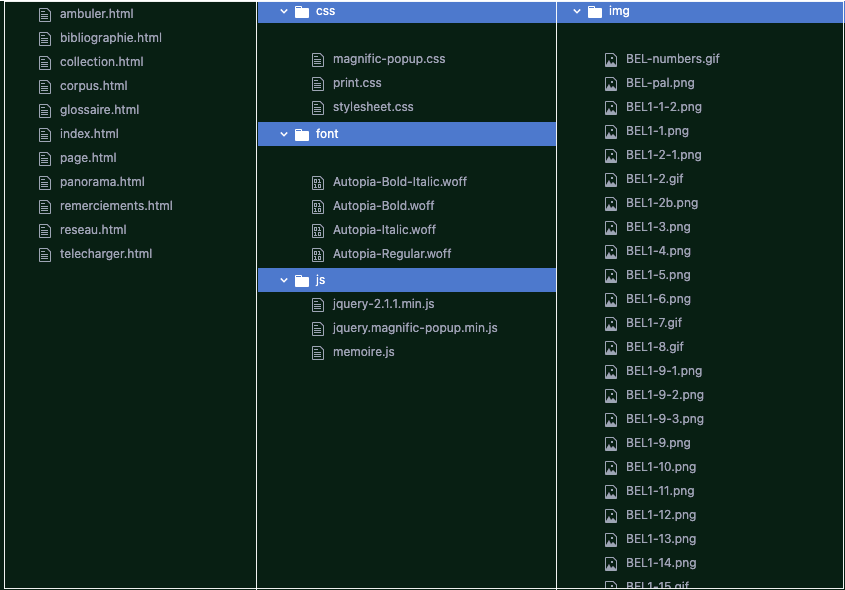
Task: Select BEL1-14.png in img folder
Action: [x=661, y=563]
